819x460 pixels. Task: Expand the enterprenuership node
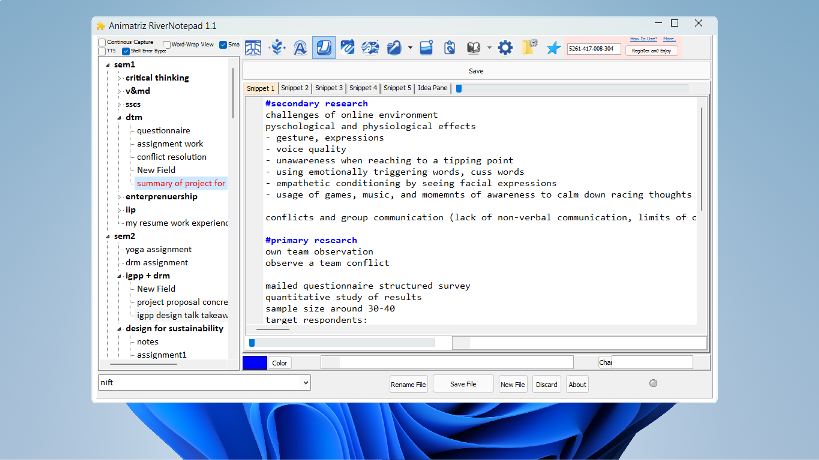(x=120, y=197)
